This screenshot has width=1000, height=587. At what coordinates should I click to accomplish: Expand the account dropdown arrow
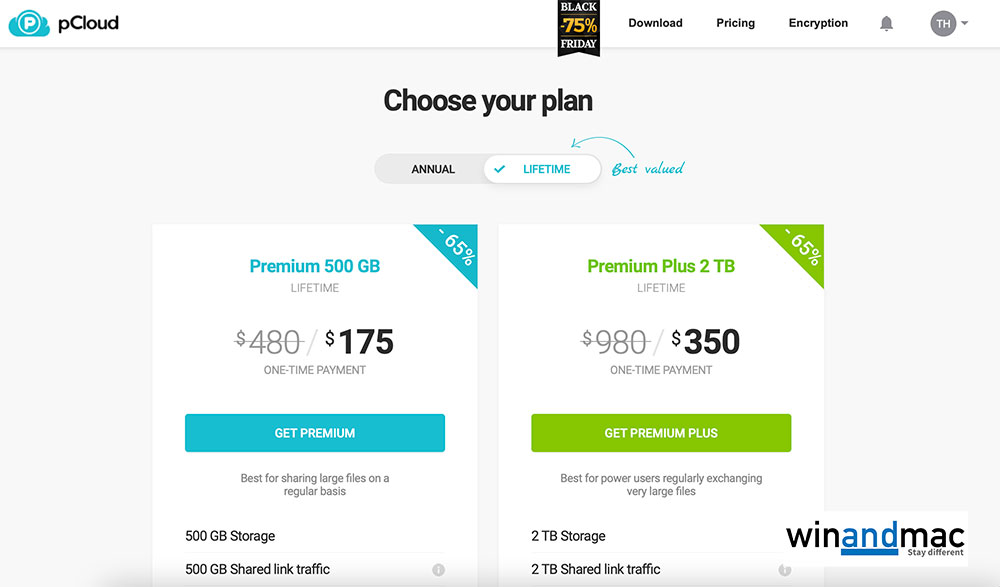pyautogui.click(x=965, y=23)
